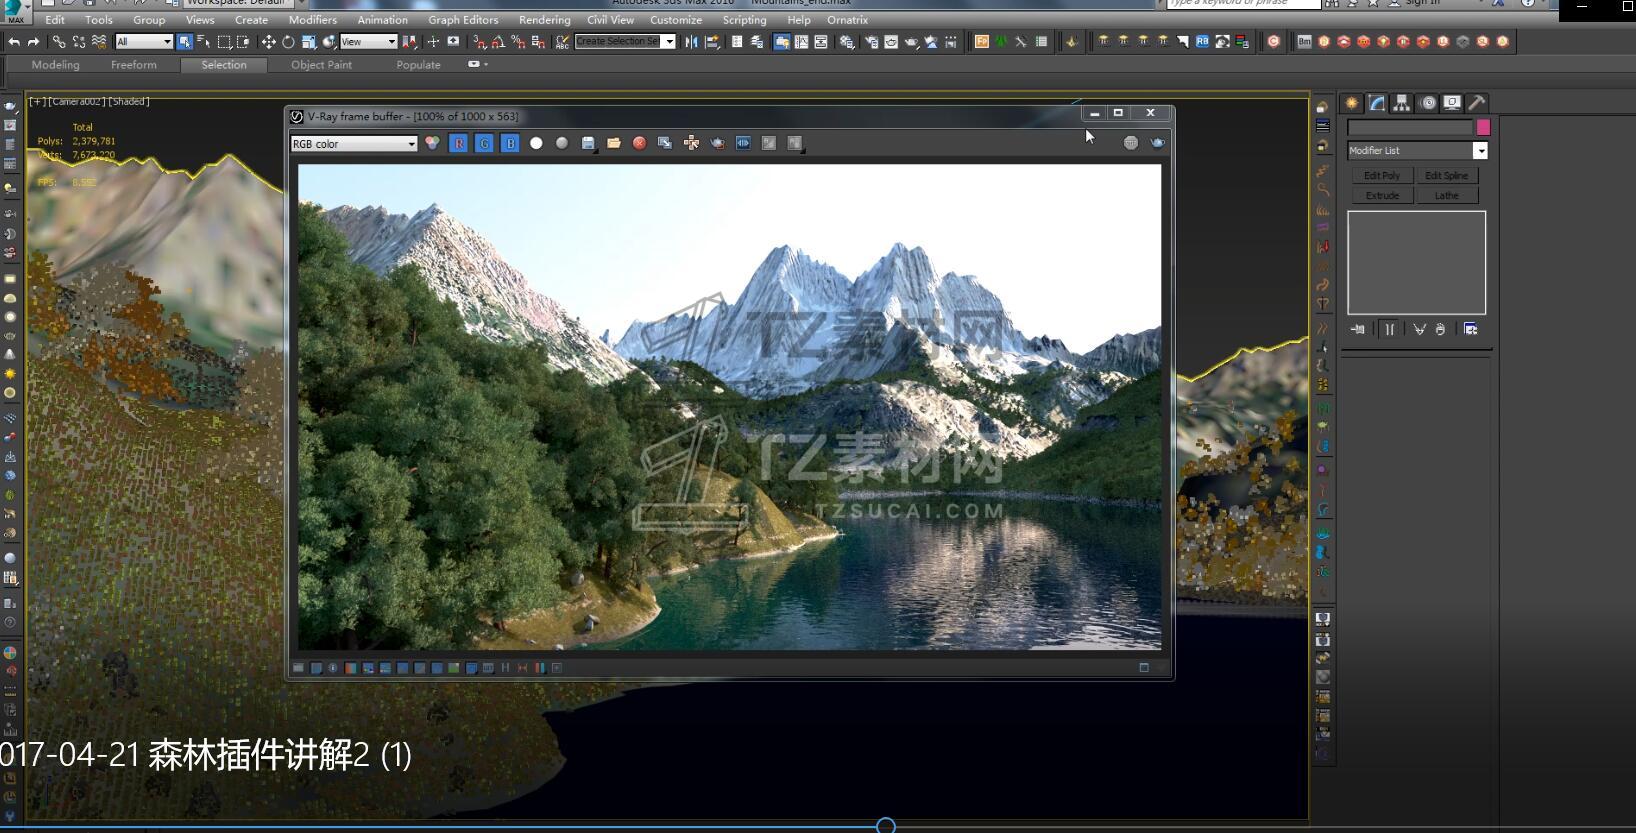
Task: Clear the image with the red X icon
Action: click(x=639, y=144)
